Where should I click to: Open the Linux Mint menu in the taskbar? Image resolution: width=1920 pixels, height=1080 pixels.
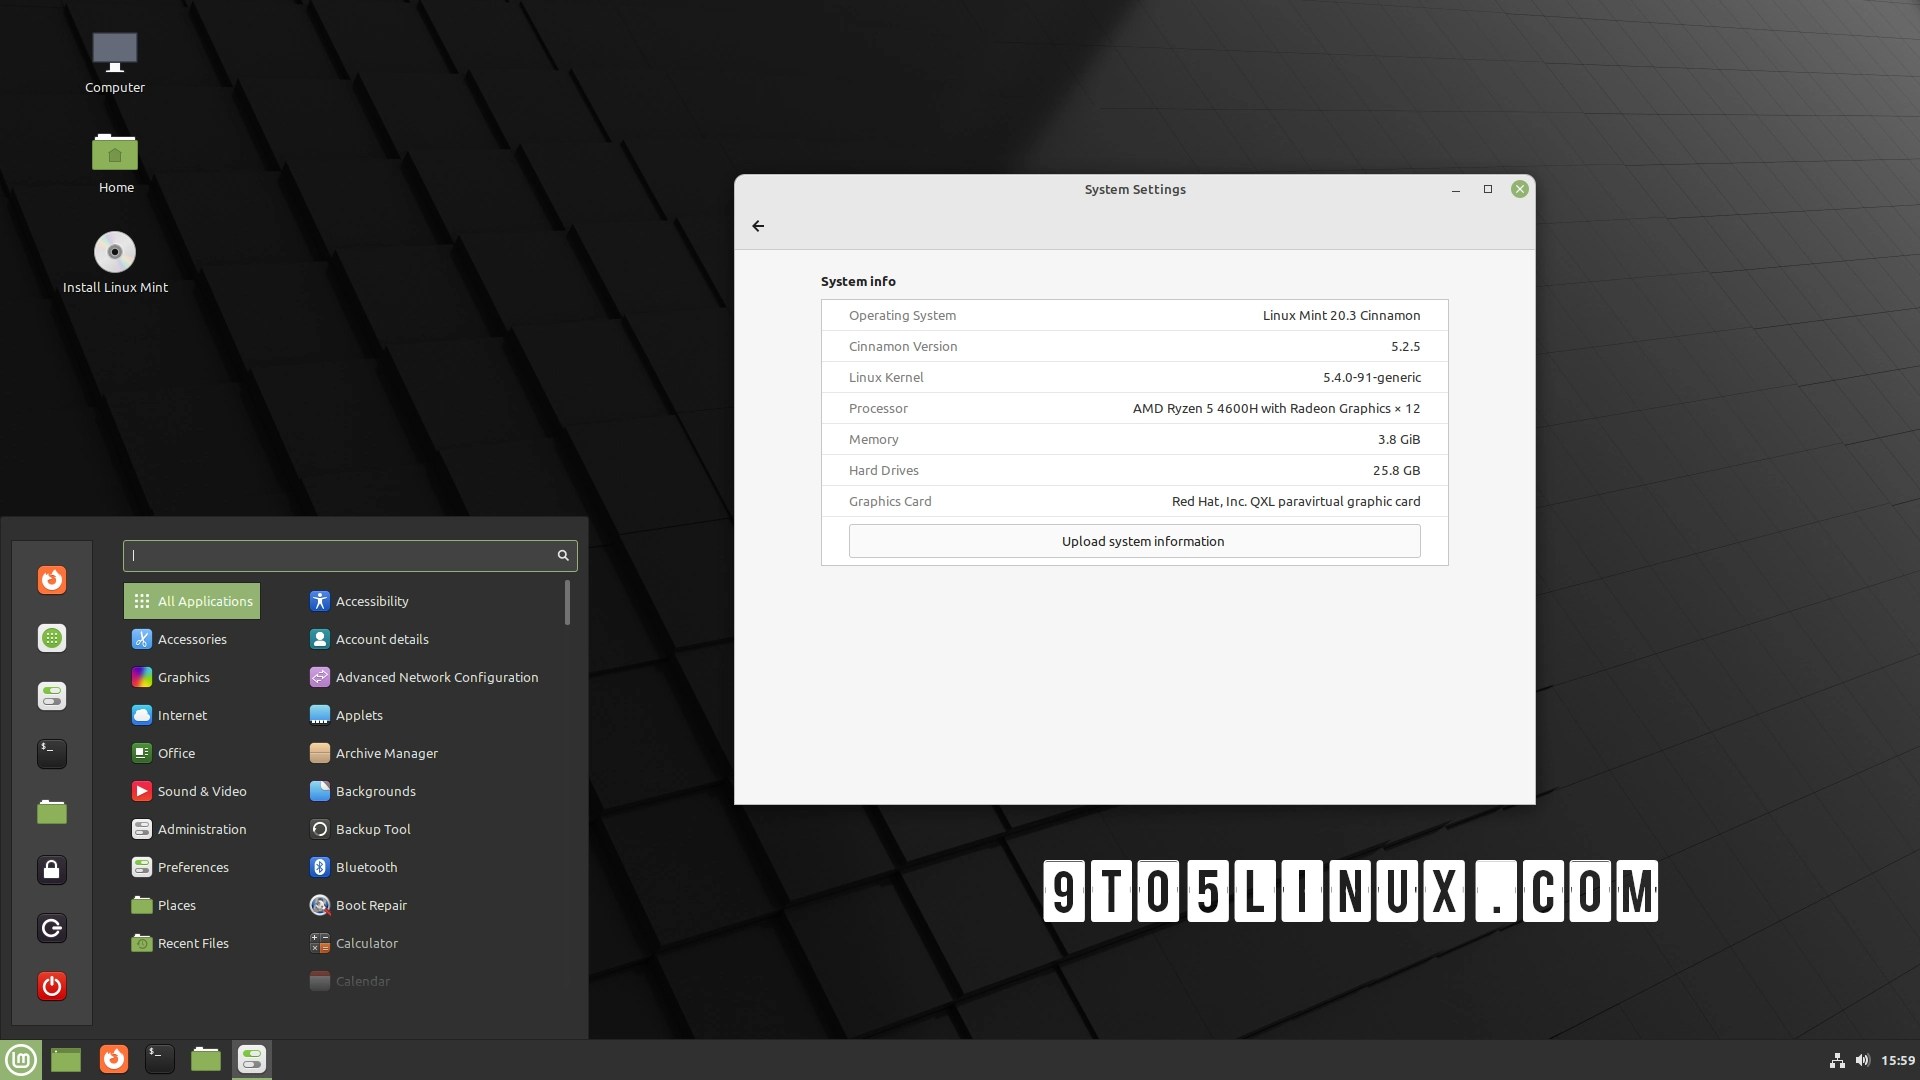pos(21,1059)
